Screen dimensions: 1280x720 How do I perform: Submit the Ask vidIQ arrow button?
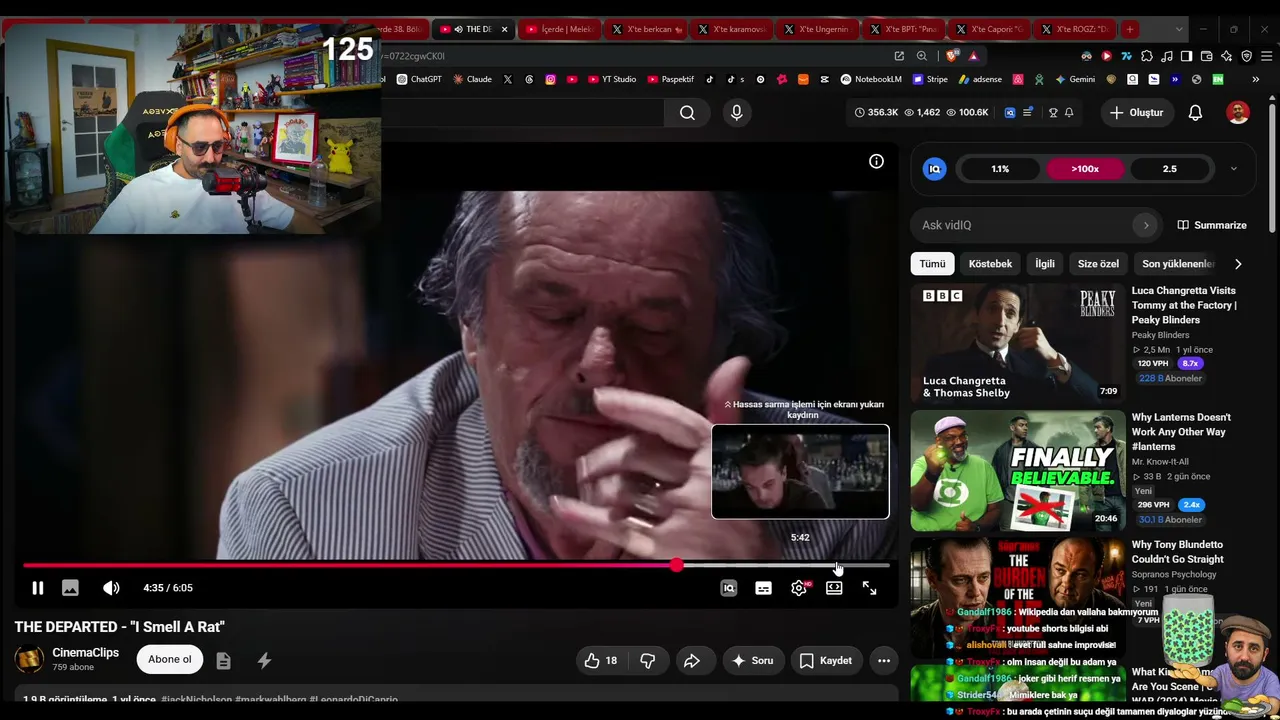[1146, 225]
